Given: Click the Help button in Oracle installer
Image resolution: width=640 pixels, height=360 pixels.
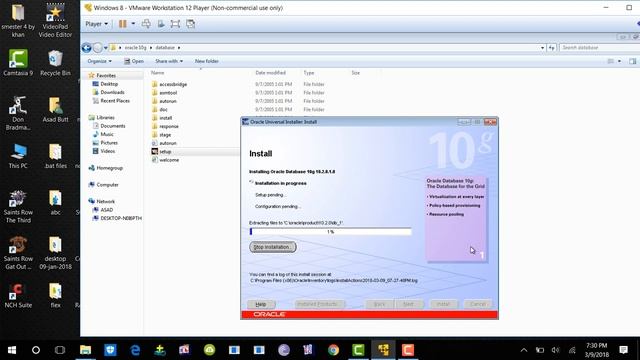Looking at the screenshot, I should pos(261,304).
